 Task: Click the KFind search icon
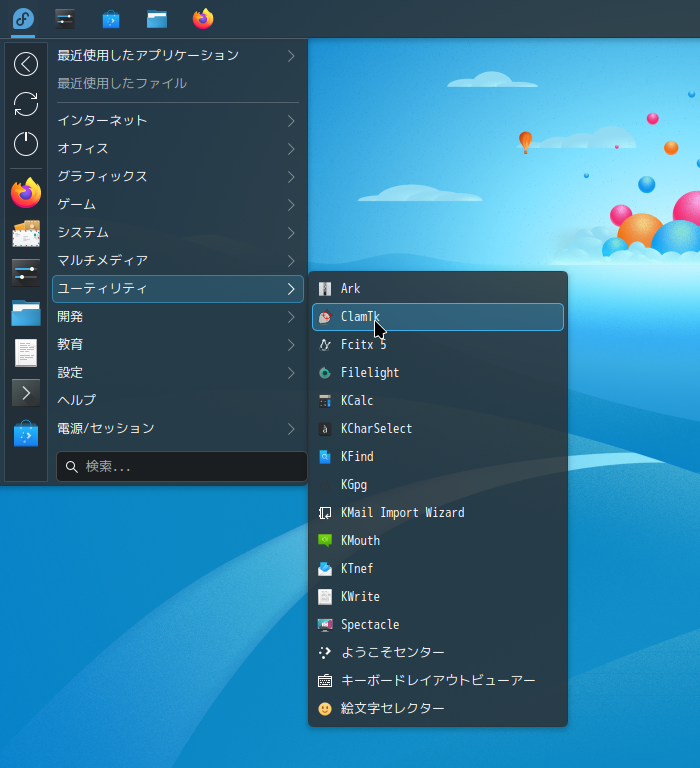(325, 457)
